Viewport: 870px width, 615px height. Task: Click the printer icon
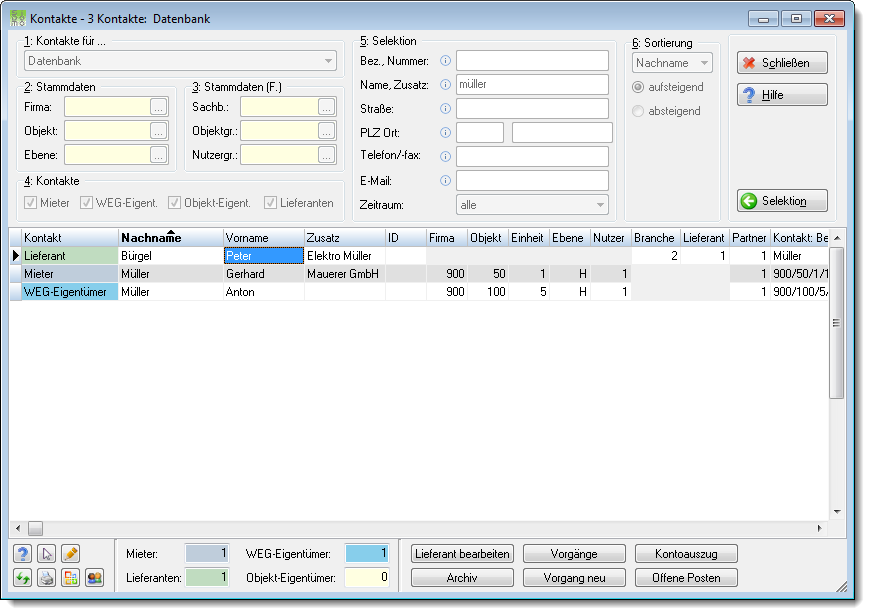[x=47, y=578]
